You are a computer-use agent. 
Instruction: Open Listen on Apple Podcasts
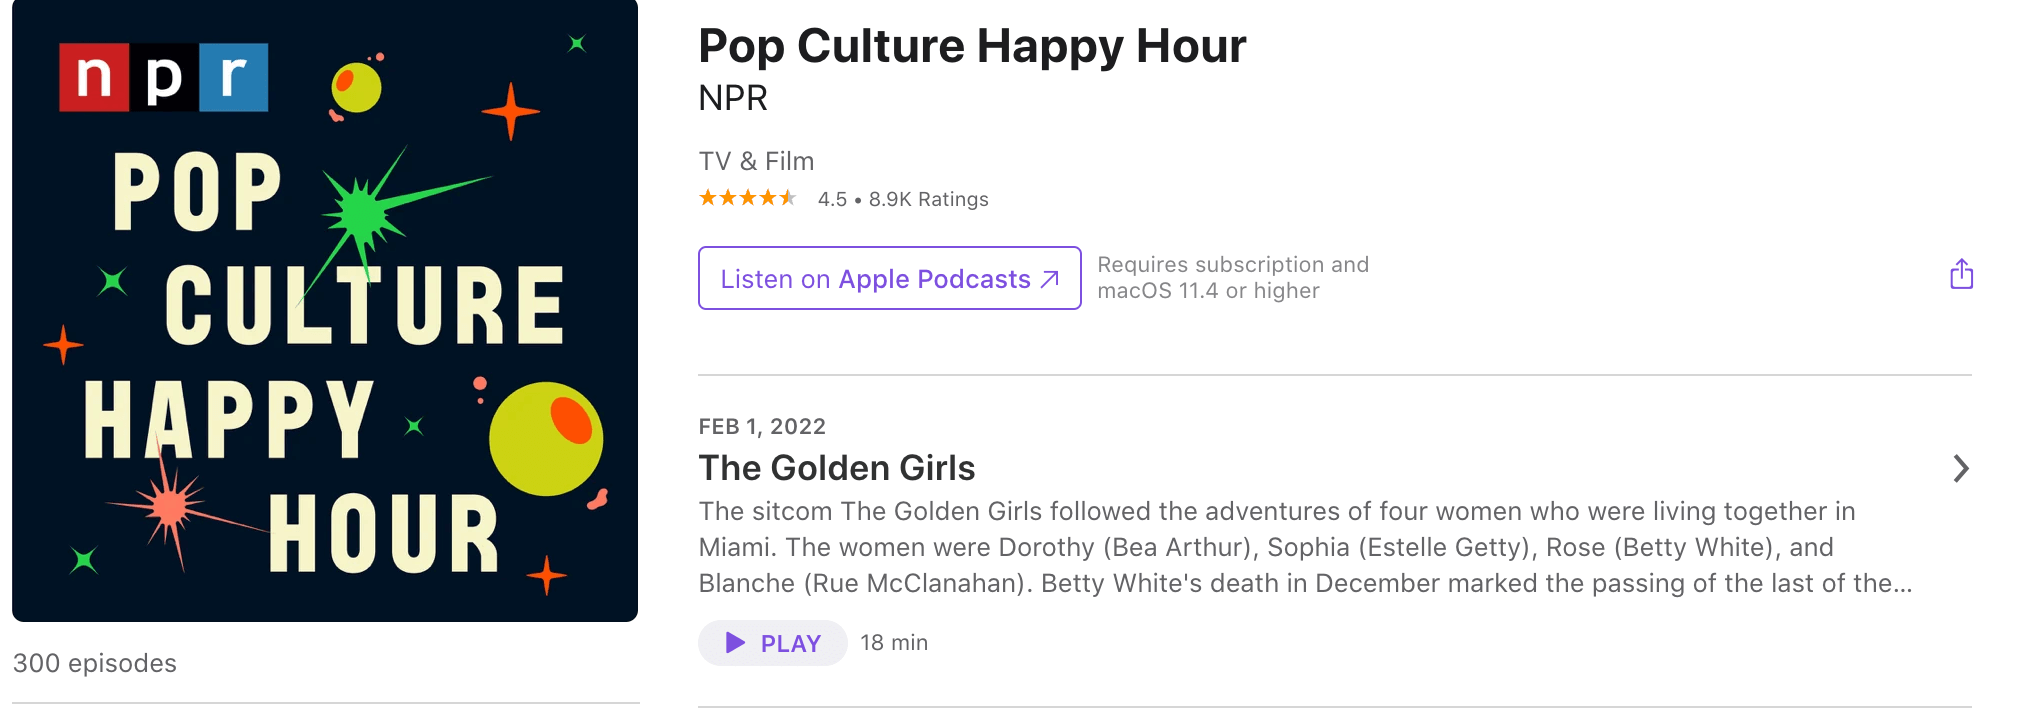click(x=888, y=279)
